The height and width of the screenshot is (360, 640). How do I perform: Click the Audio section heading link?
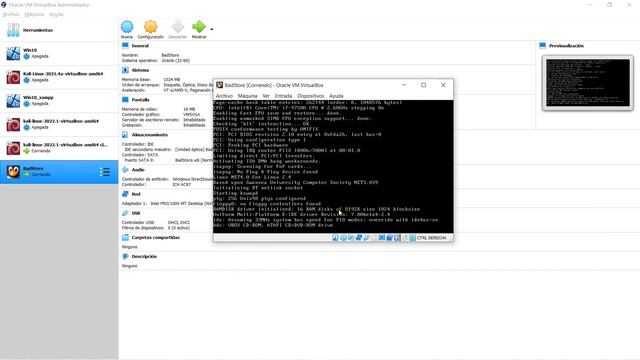click(138, 170)
